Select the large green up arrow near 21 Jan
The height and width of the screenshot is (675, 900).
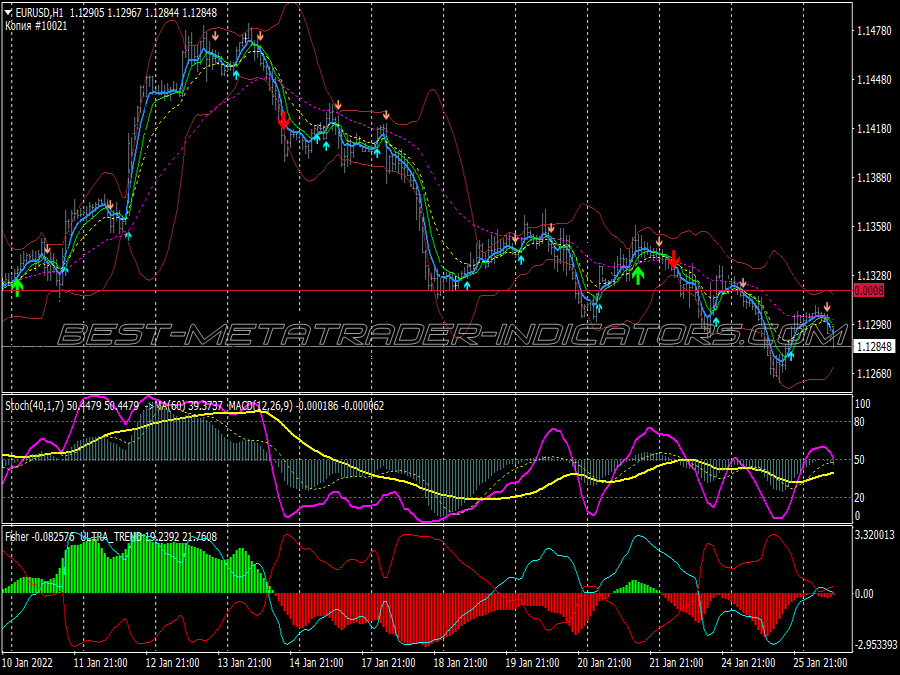pos(638,275)
